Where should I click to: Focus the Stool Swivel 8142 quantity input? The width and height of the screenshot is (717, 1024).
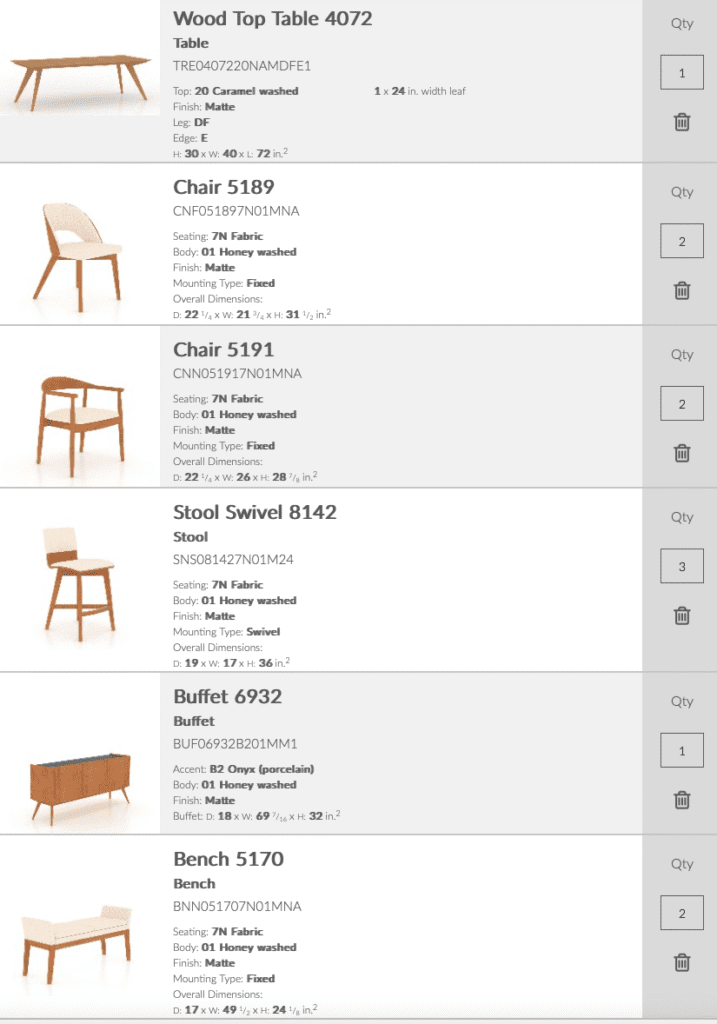coord(682,567)
